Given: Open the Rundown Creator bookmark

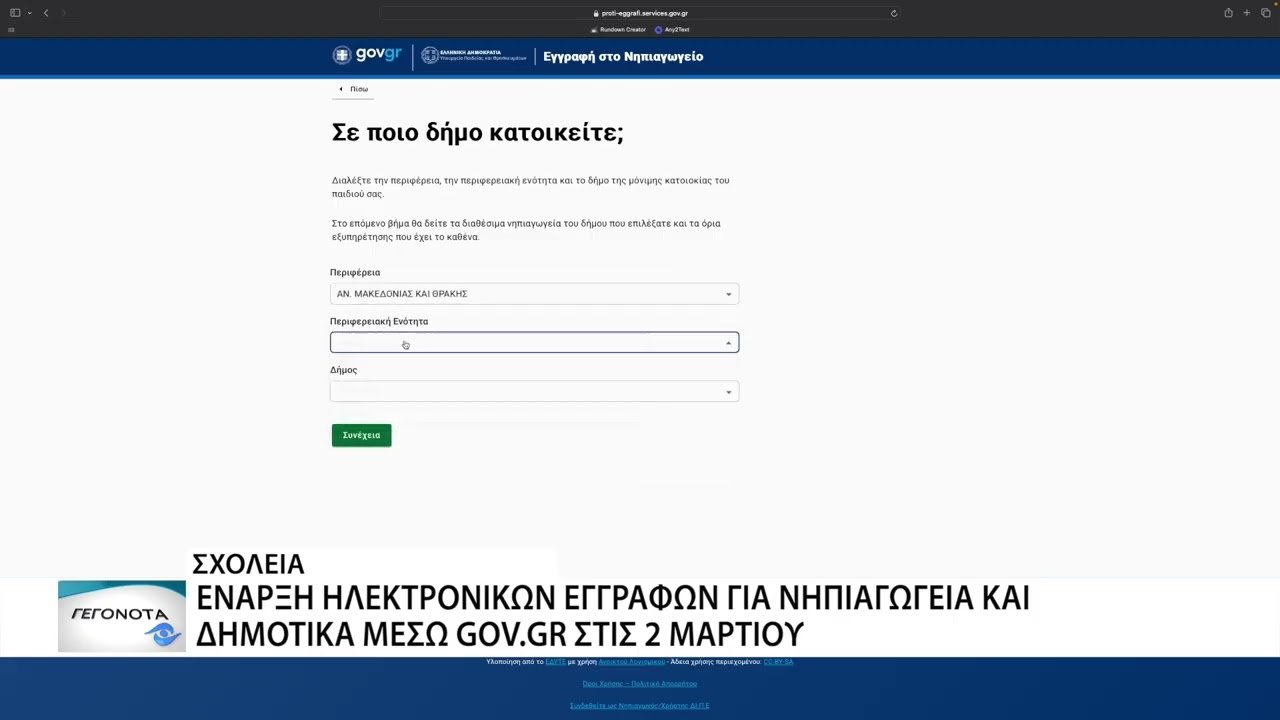Looking at the screenshot, I should click(x=618, y=30).
